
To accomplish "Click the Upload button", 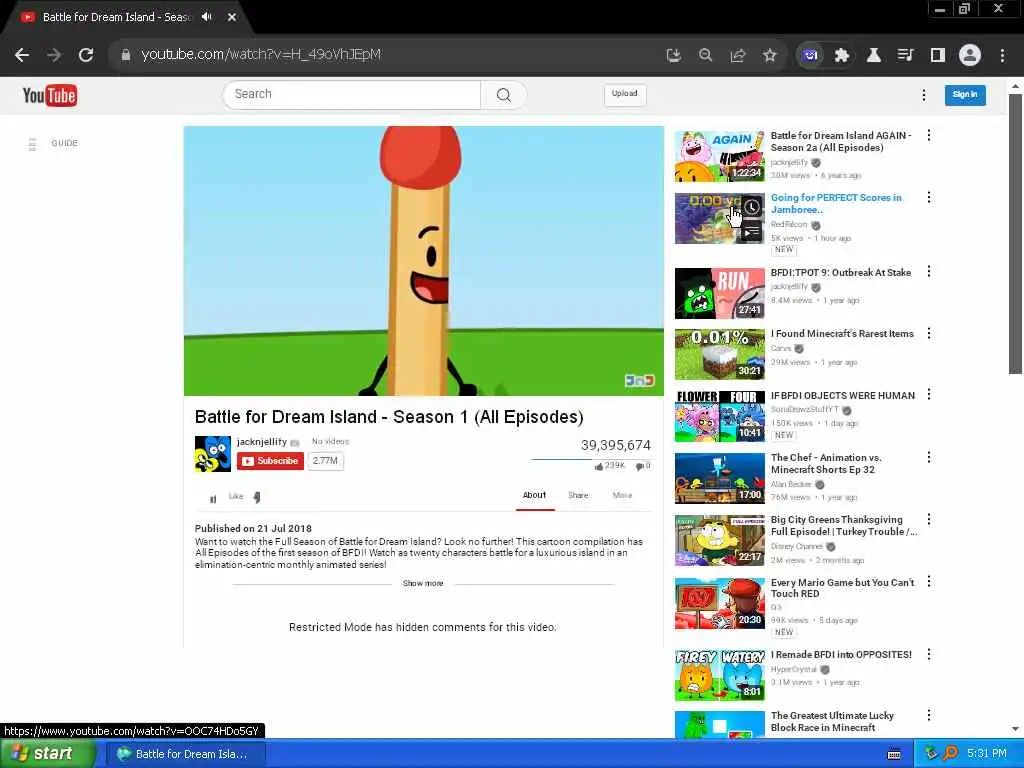I will (x=624, y=94).
